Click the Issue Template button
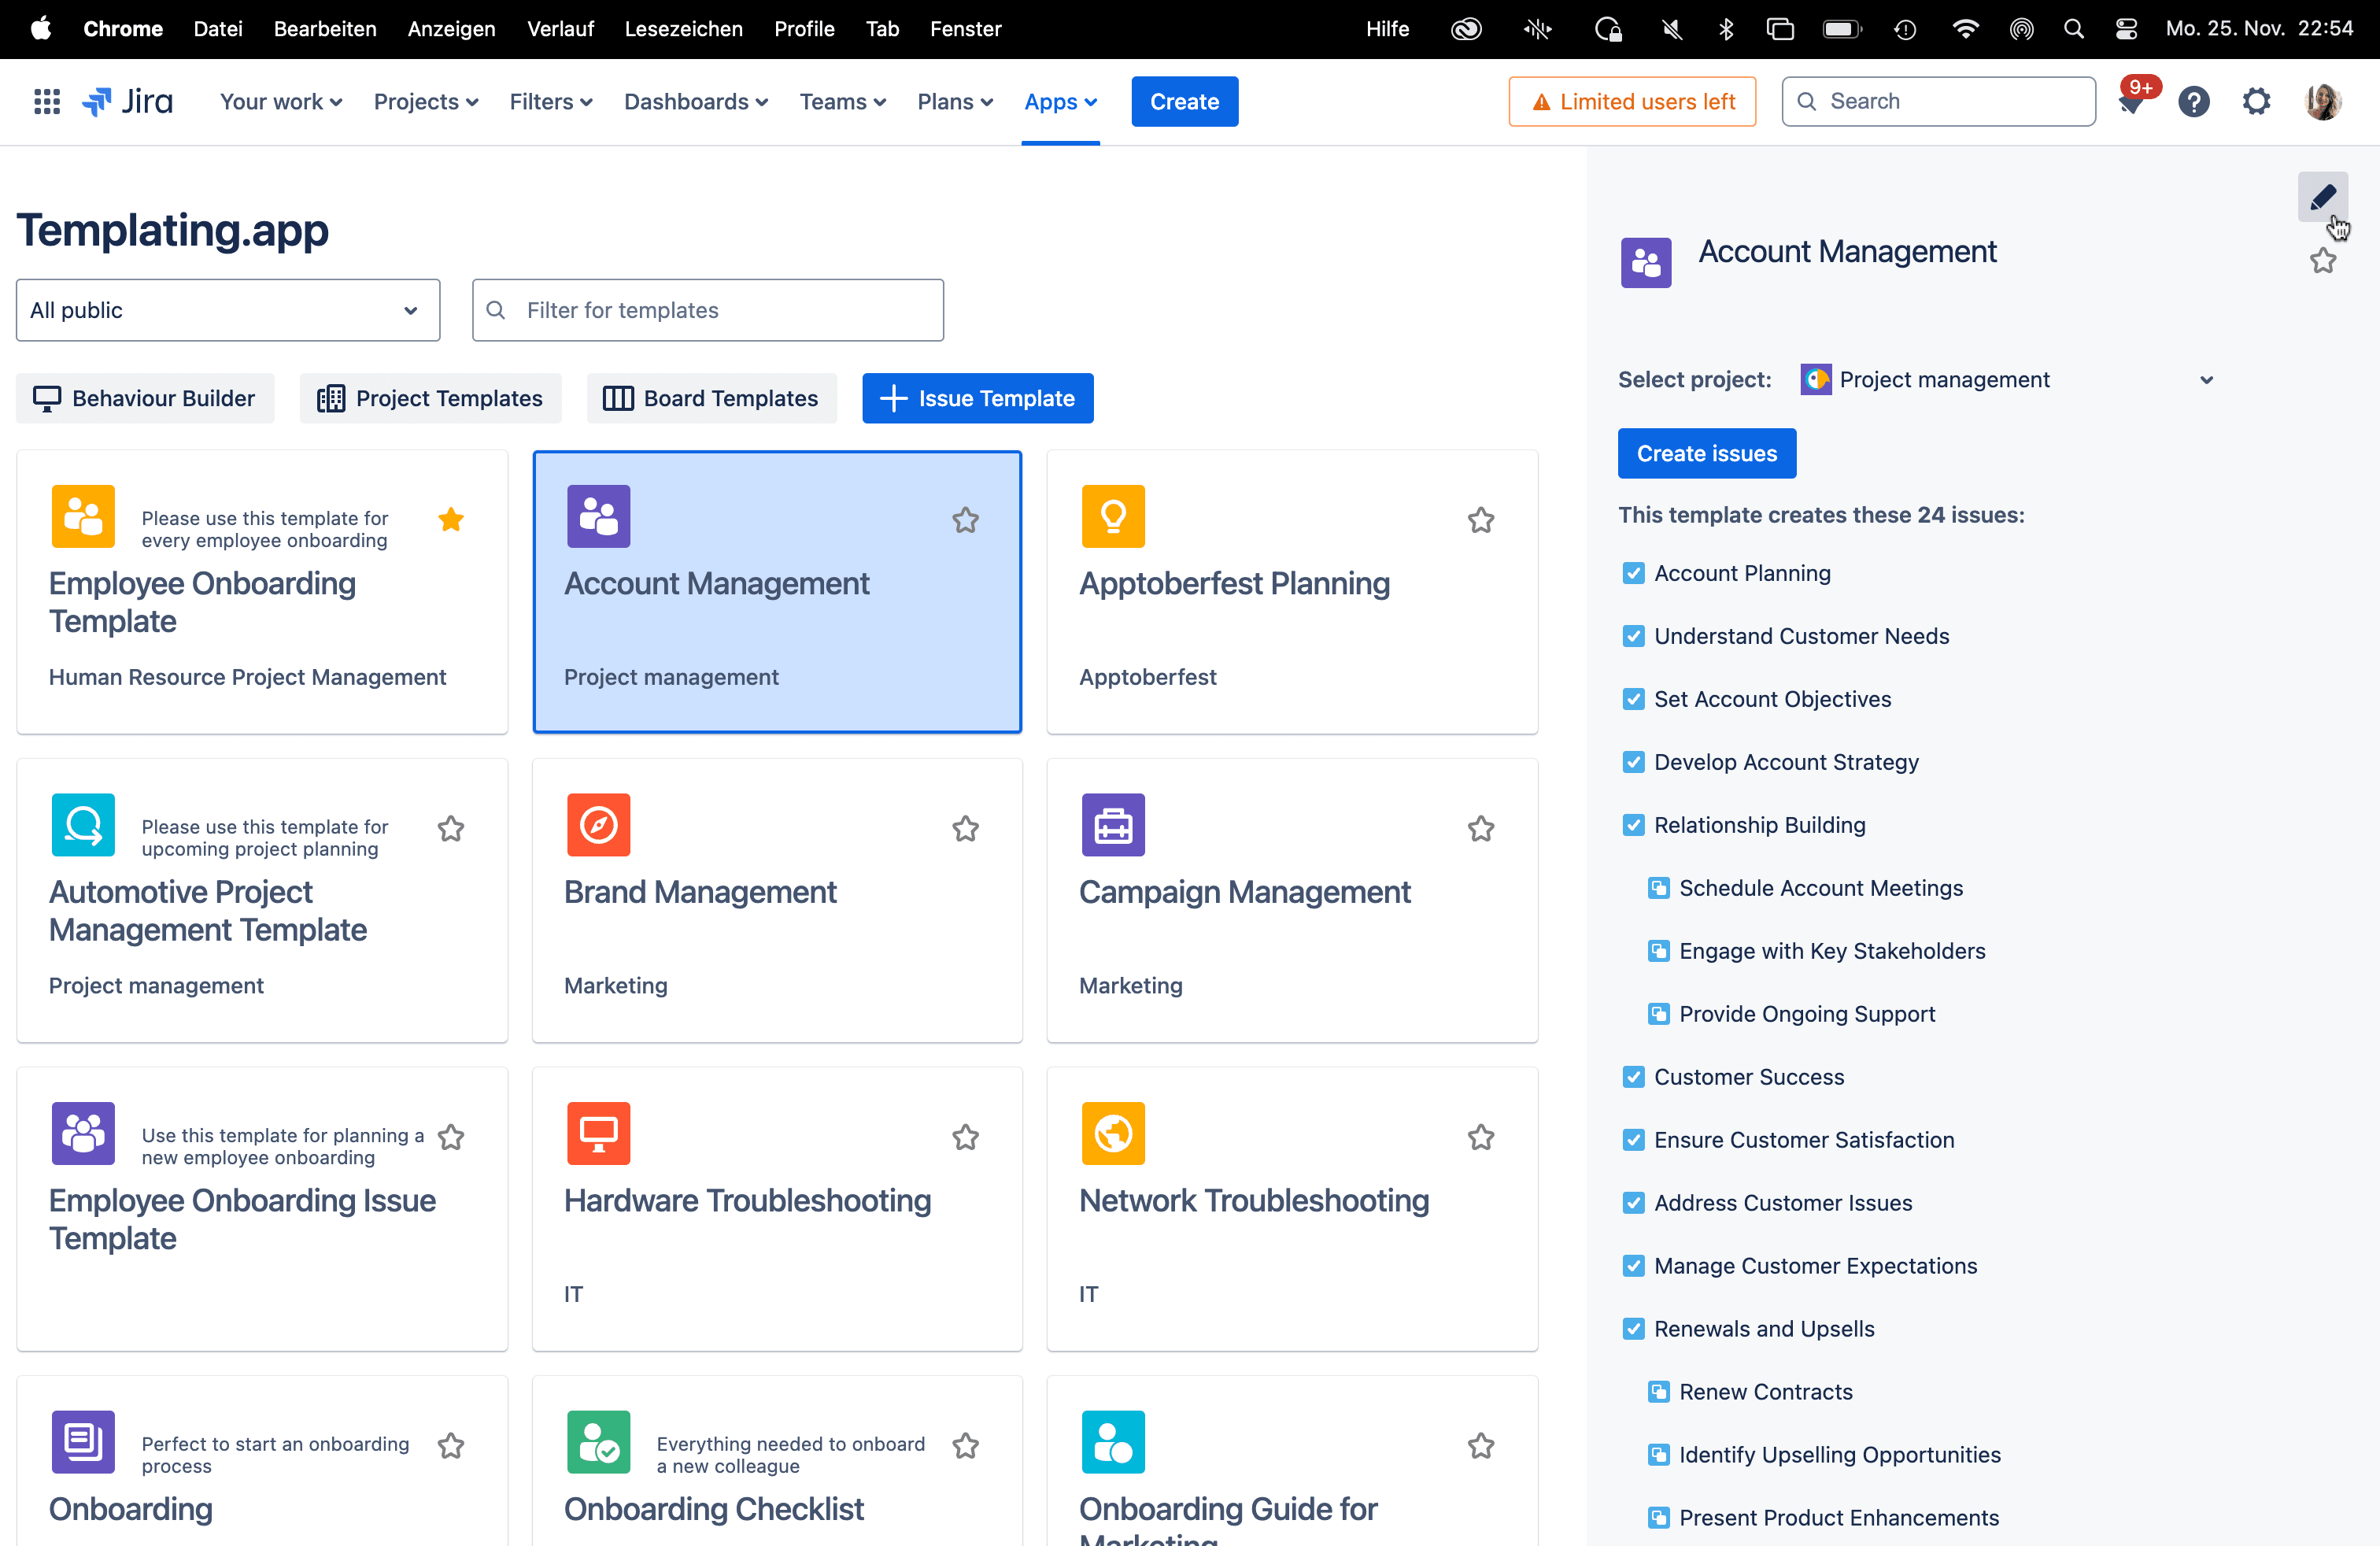Screen dimensions: 2380x1546 (977, 398)
